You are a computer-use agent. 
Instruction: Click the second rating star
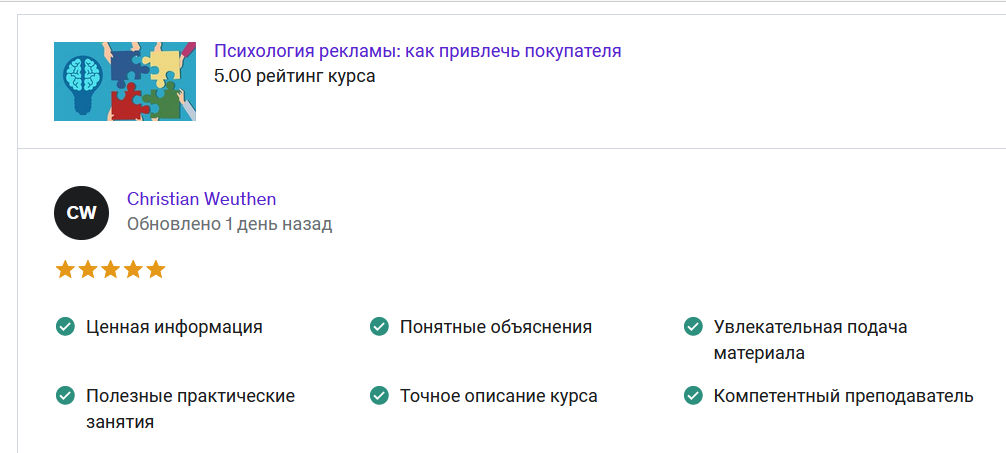pyautogui.click(x=88, y=269)
